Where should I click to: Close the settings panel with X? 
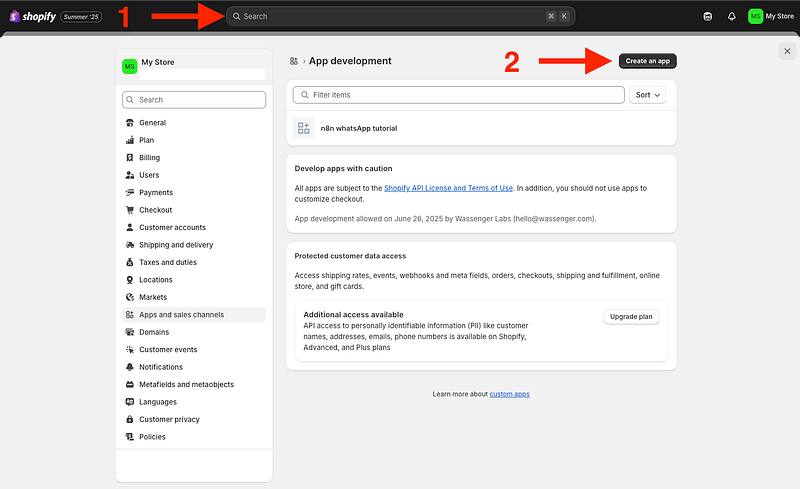point(786,51)
